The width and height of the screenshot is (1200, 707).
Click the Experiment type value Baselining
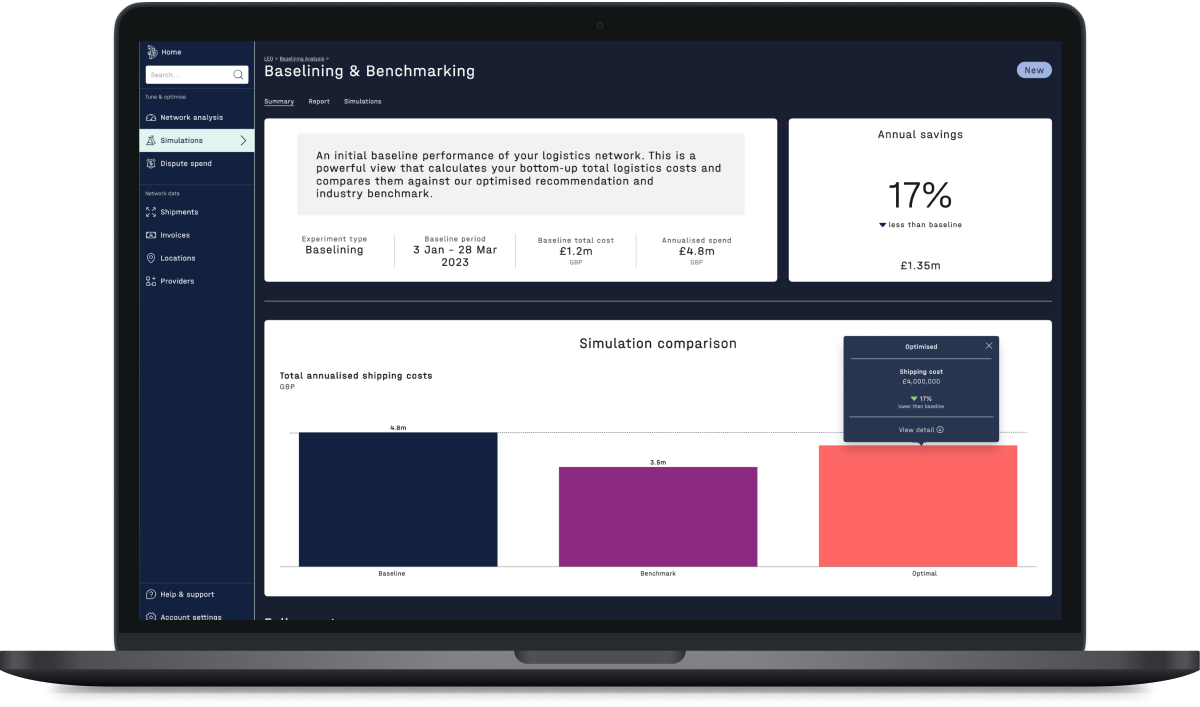point(334,250)
